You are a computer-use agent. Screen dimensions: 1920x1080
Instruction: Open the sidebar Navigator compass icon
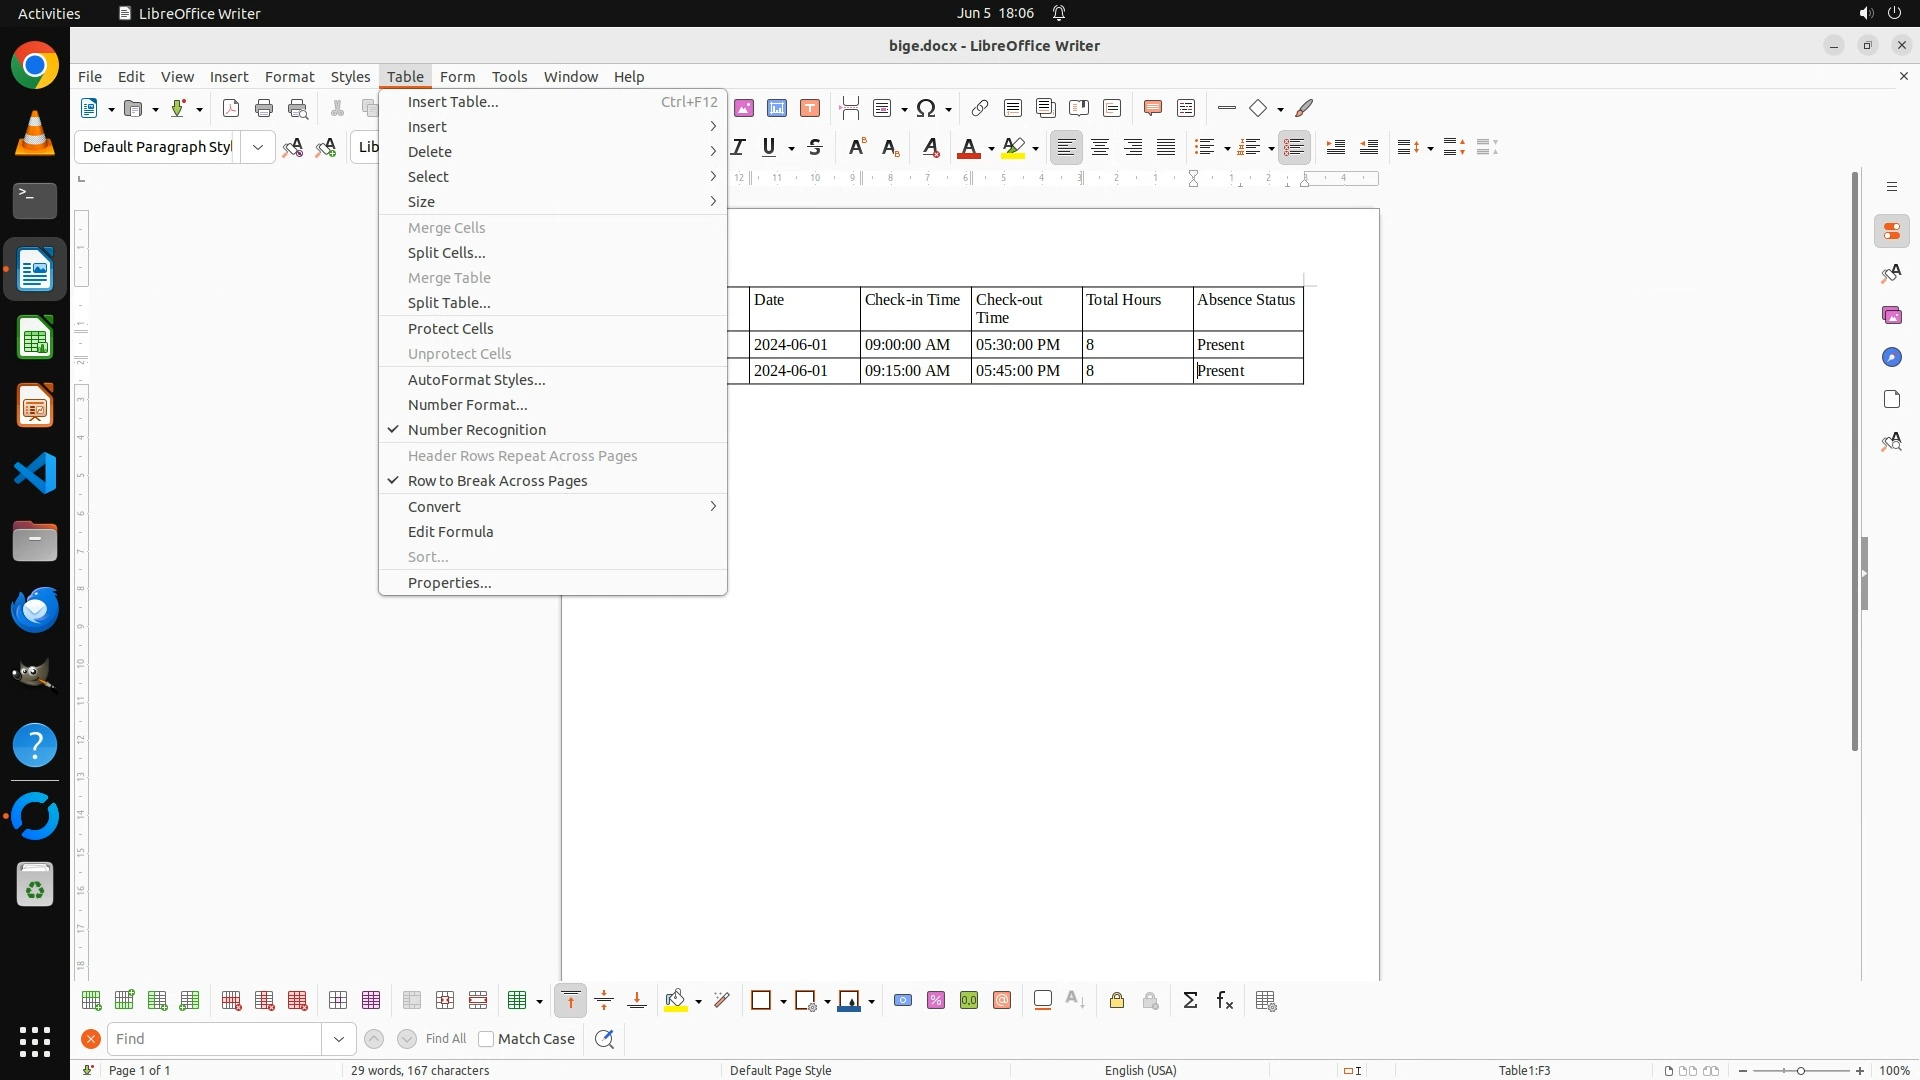[x=1891, y=358]
